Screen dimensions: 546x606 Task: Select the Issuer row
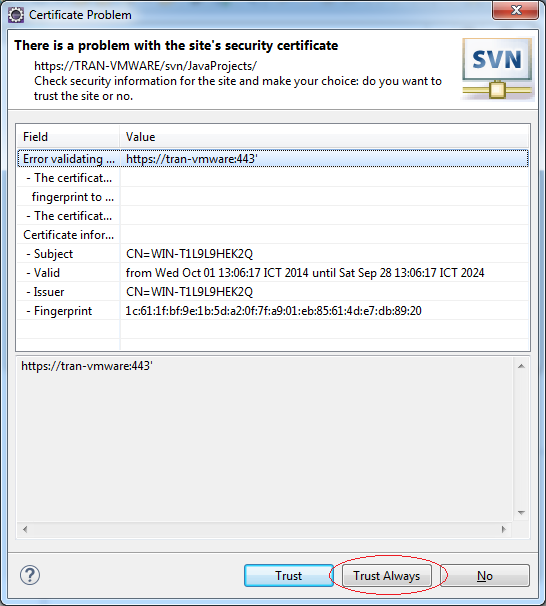(273, 291)
